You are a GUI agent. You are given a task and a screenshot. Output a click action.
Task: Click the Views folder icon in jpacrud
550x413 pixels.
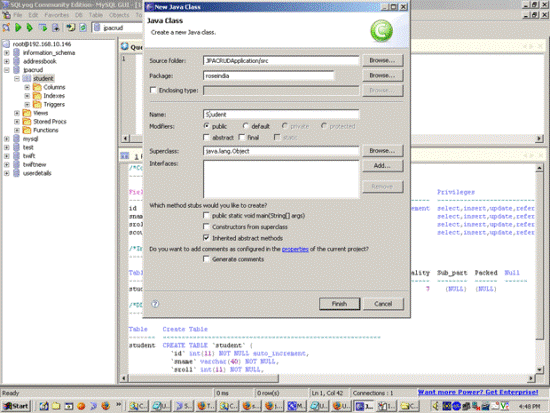(x=27, y=113)
